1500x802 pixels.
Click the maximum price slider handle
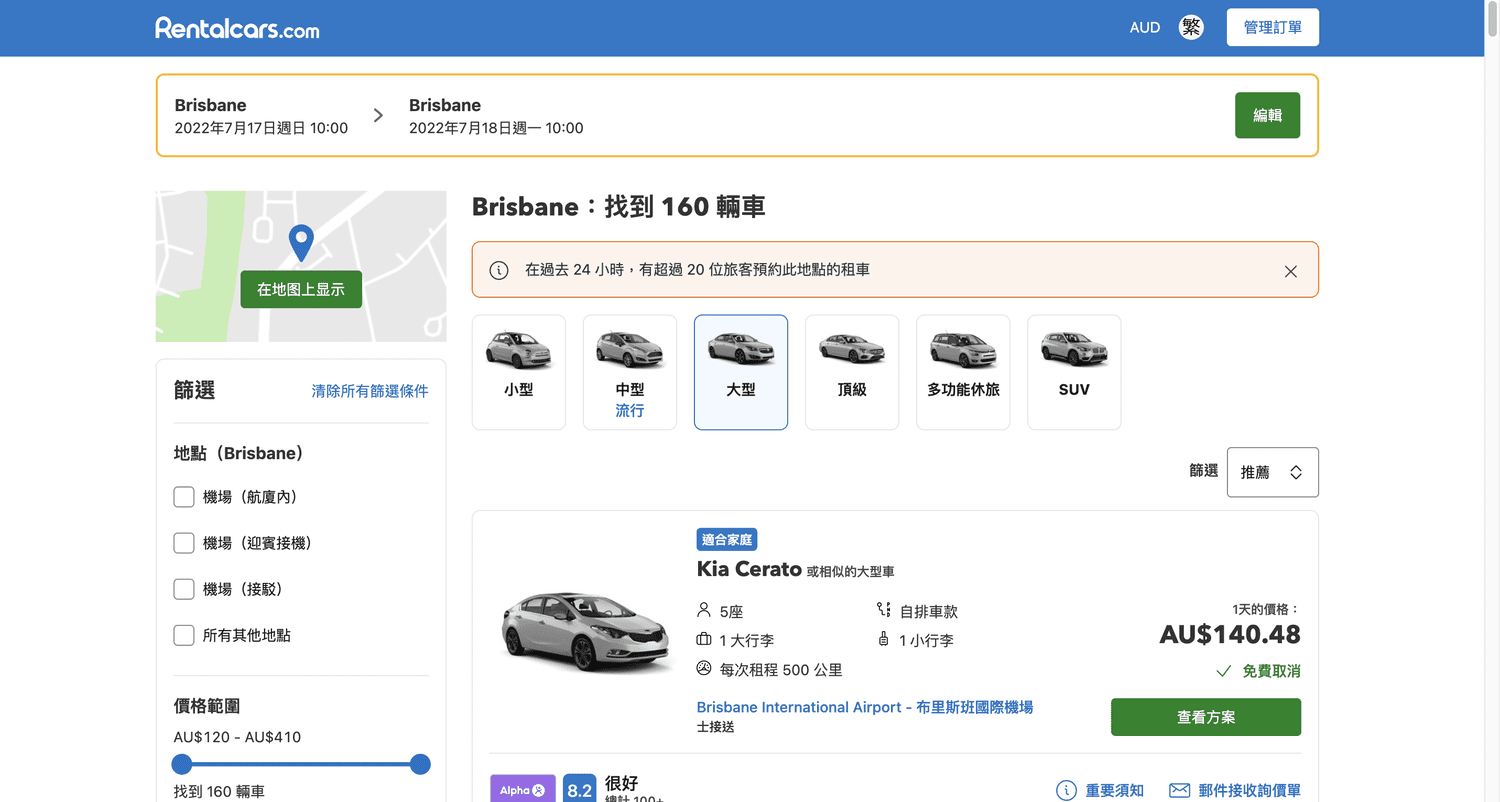tap(420, 764)
